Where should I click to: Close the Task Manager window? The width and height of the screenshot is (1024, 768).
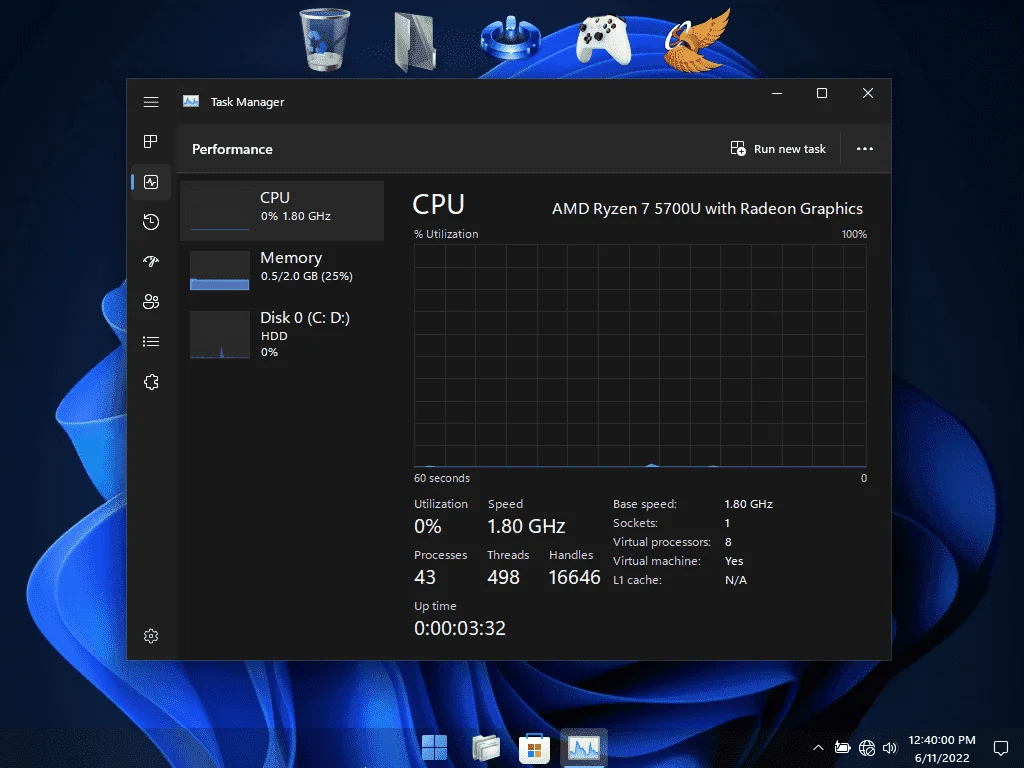point(868,93)
